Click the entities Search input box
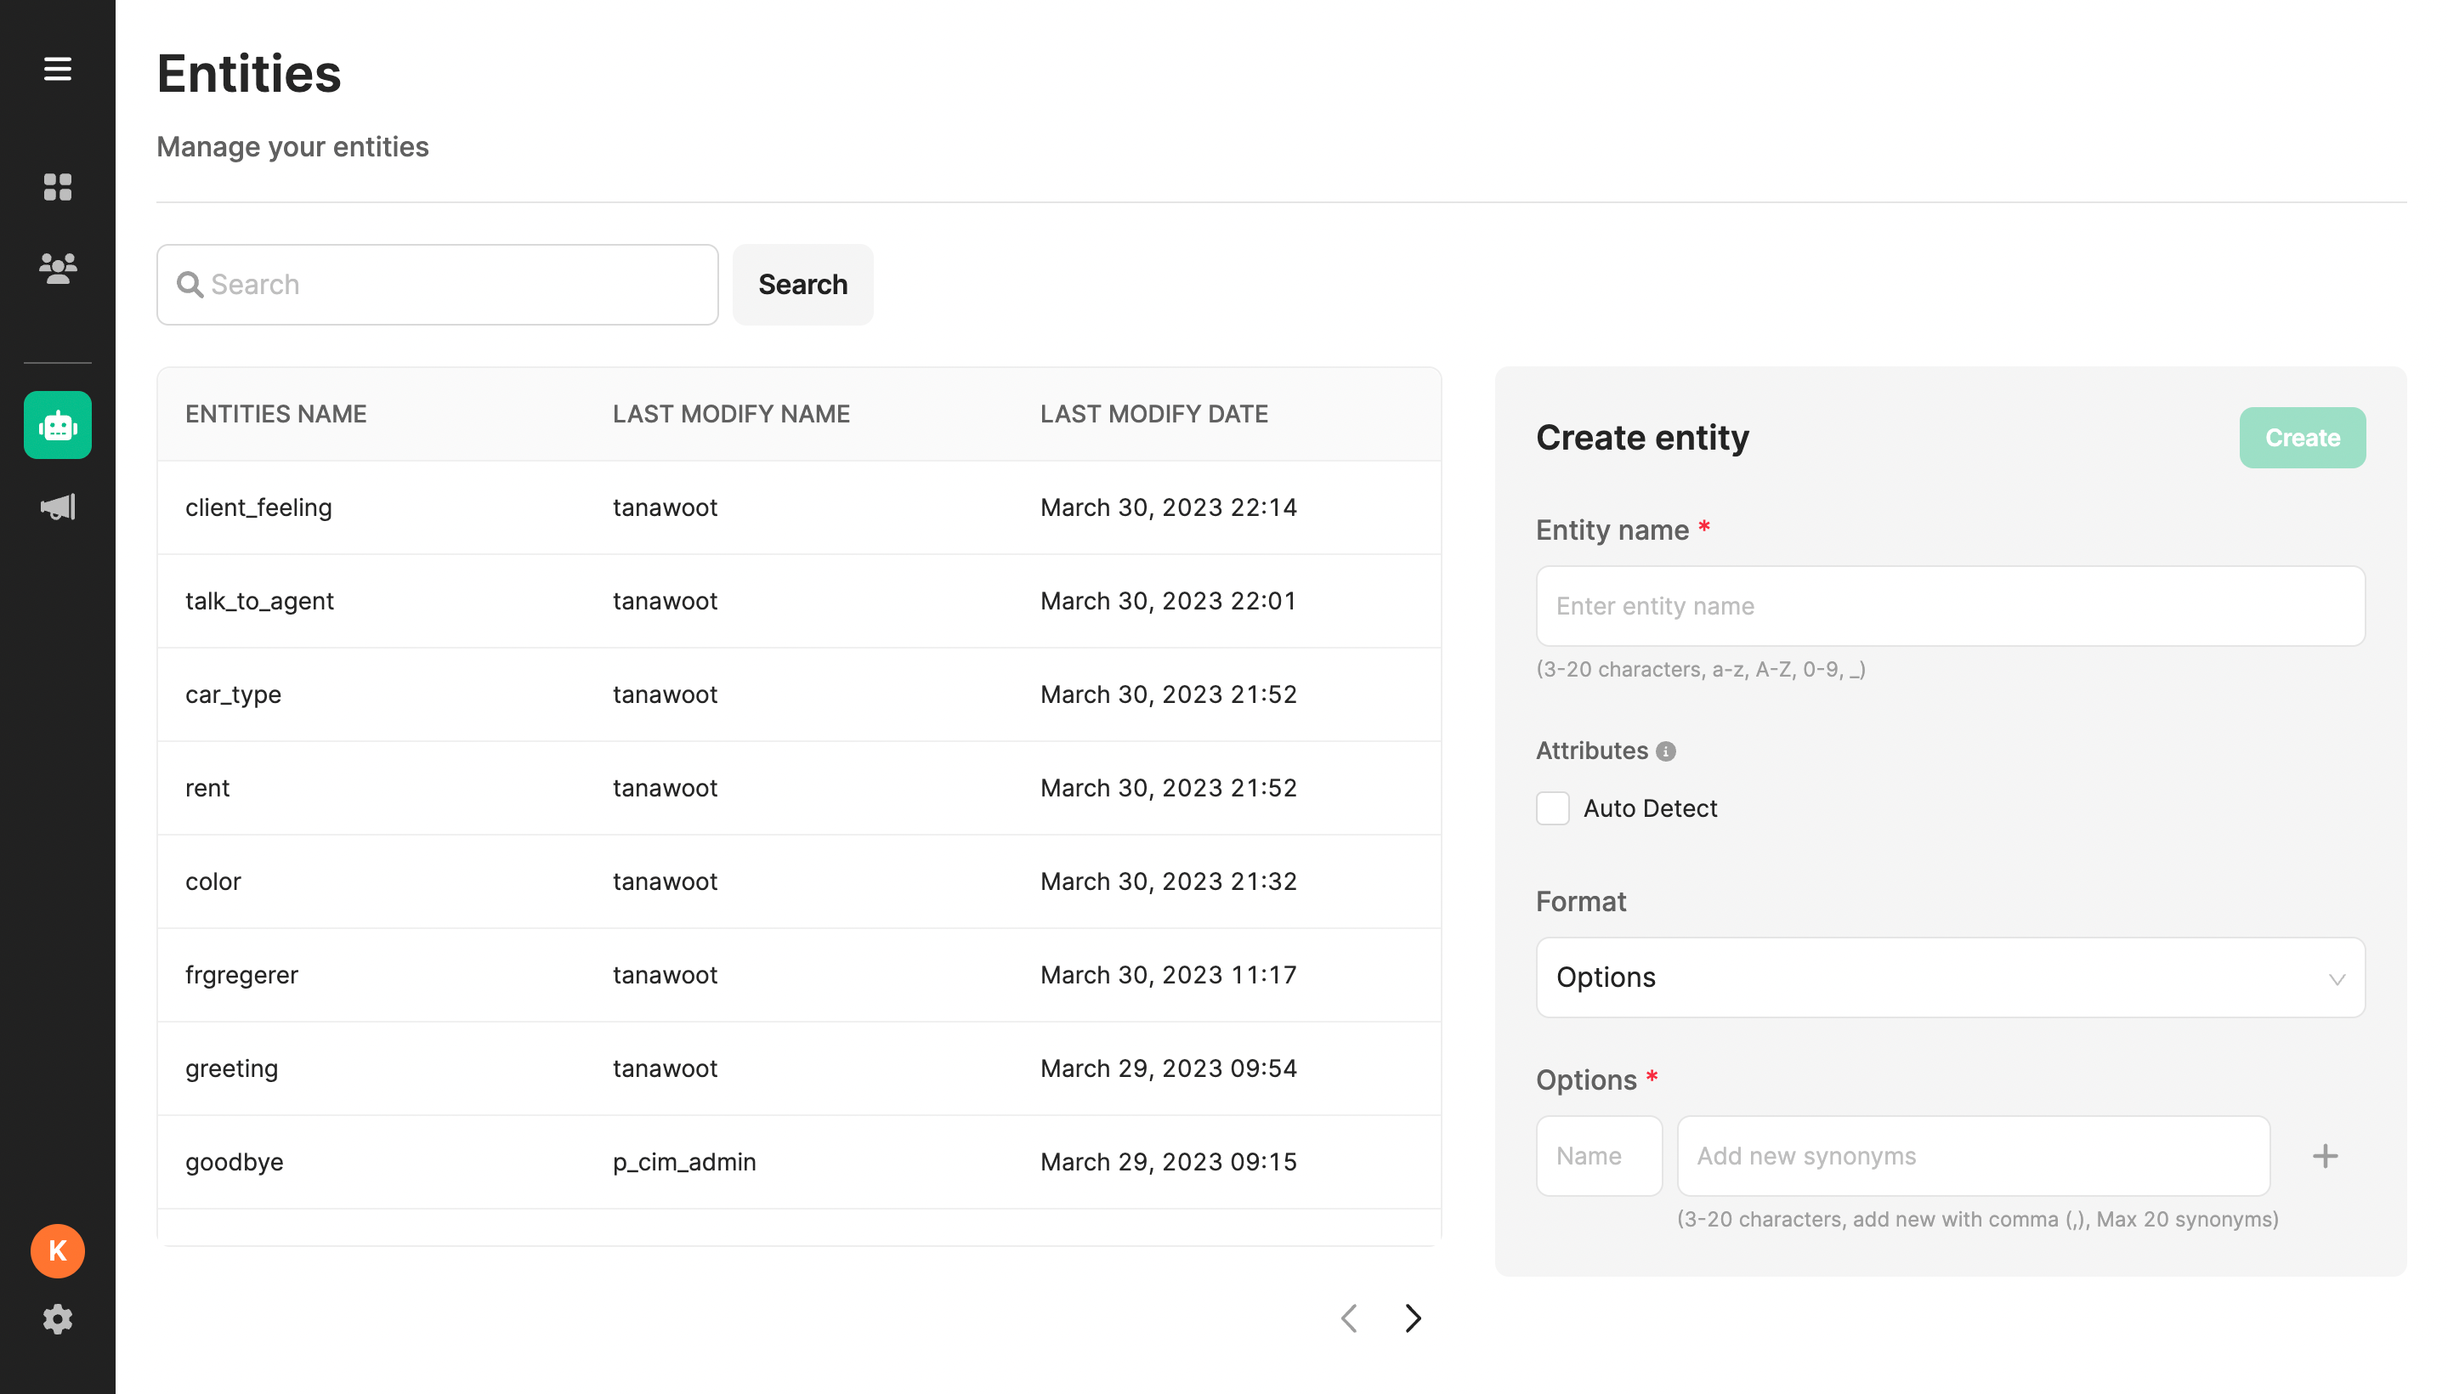The width and height of the screenshot is (2448, 1394). click(450, 284)
